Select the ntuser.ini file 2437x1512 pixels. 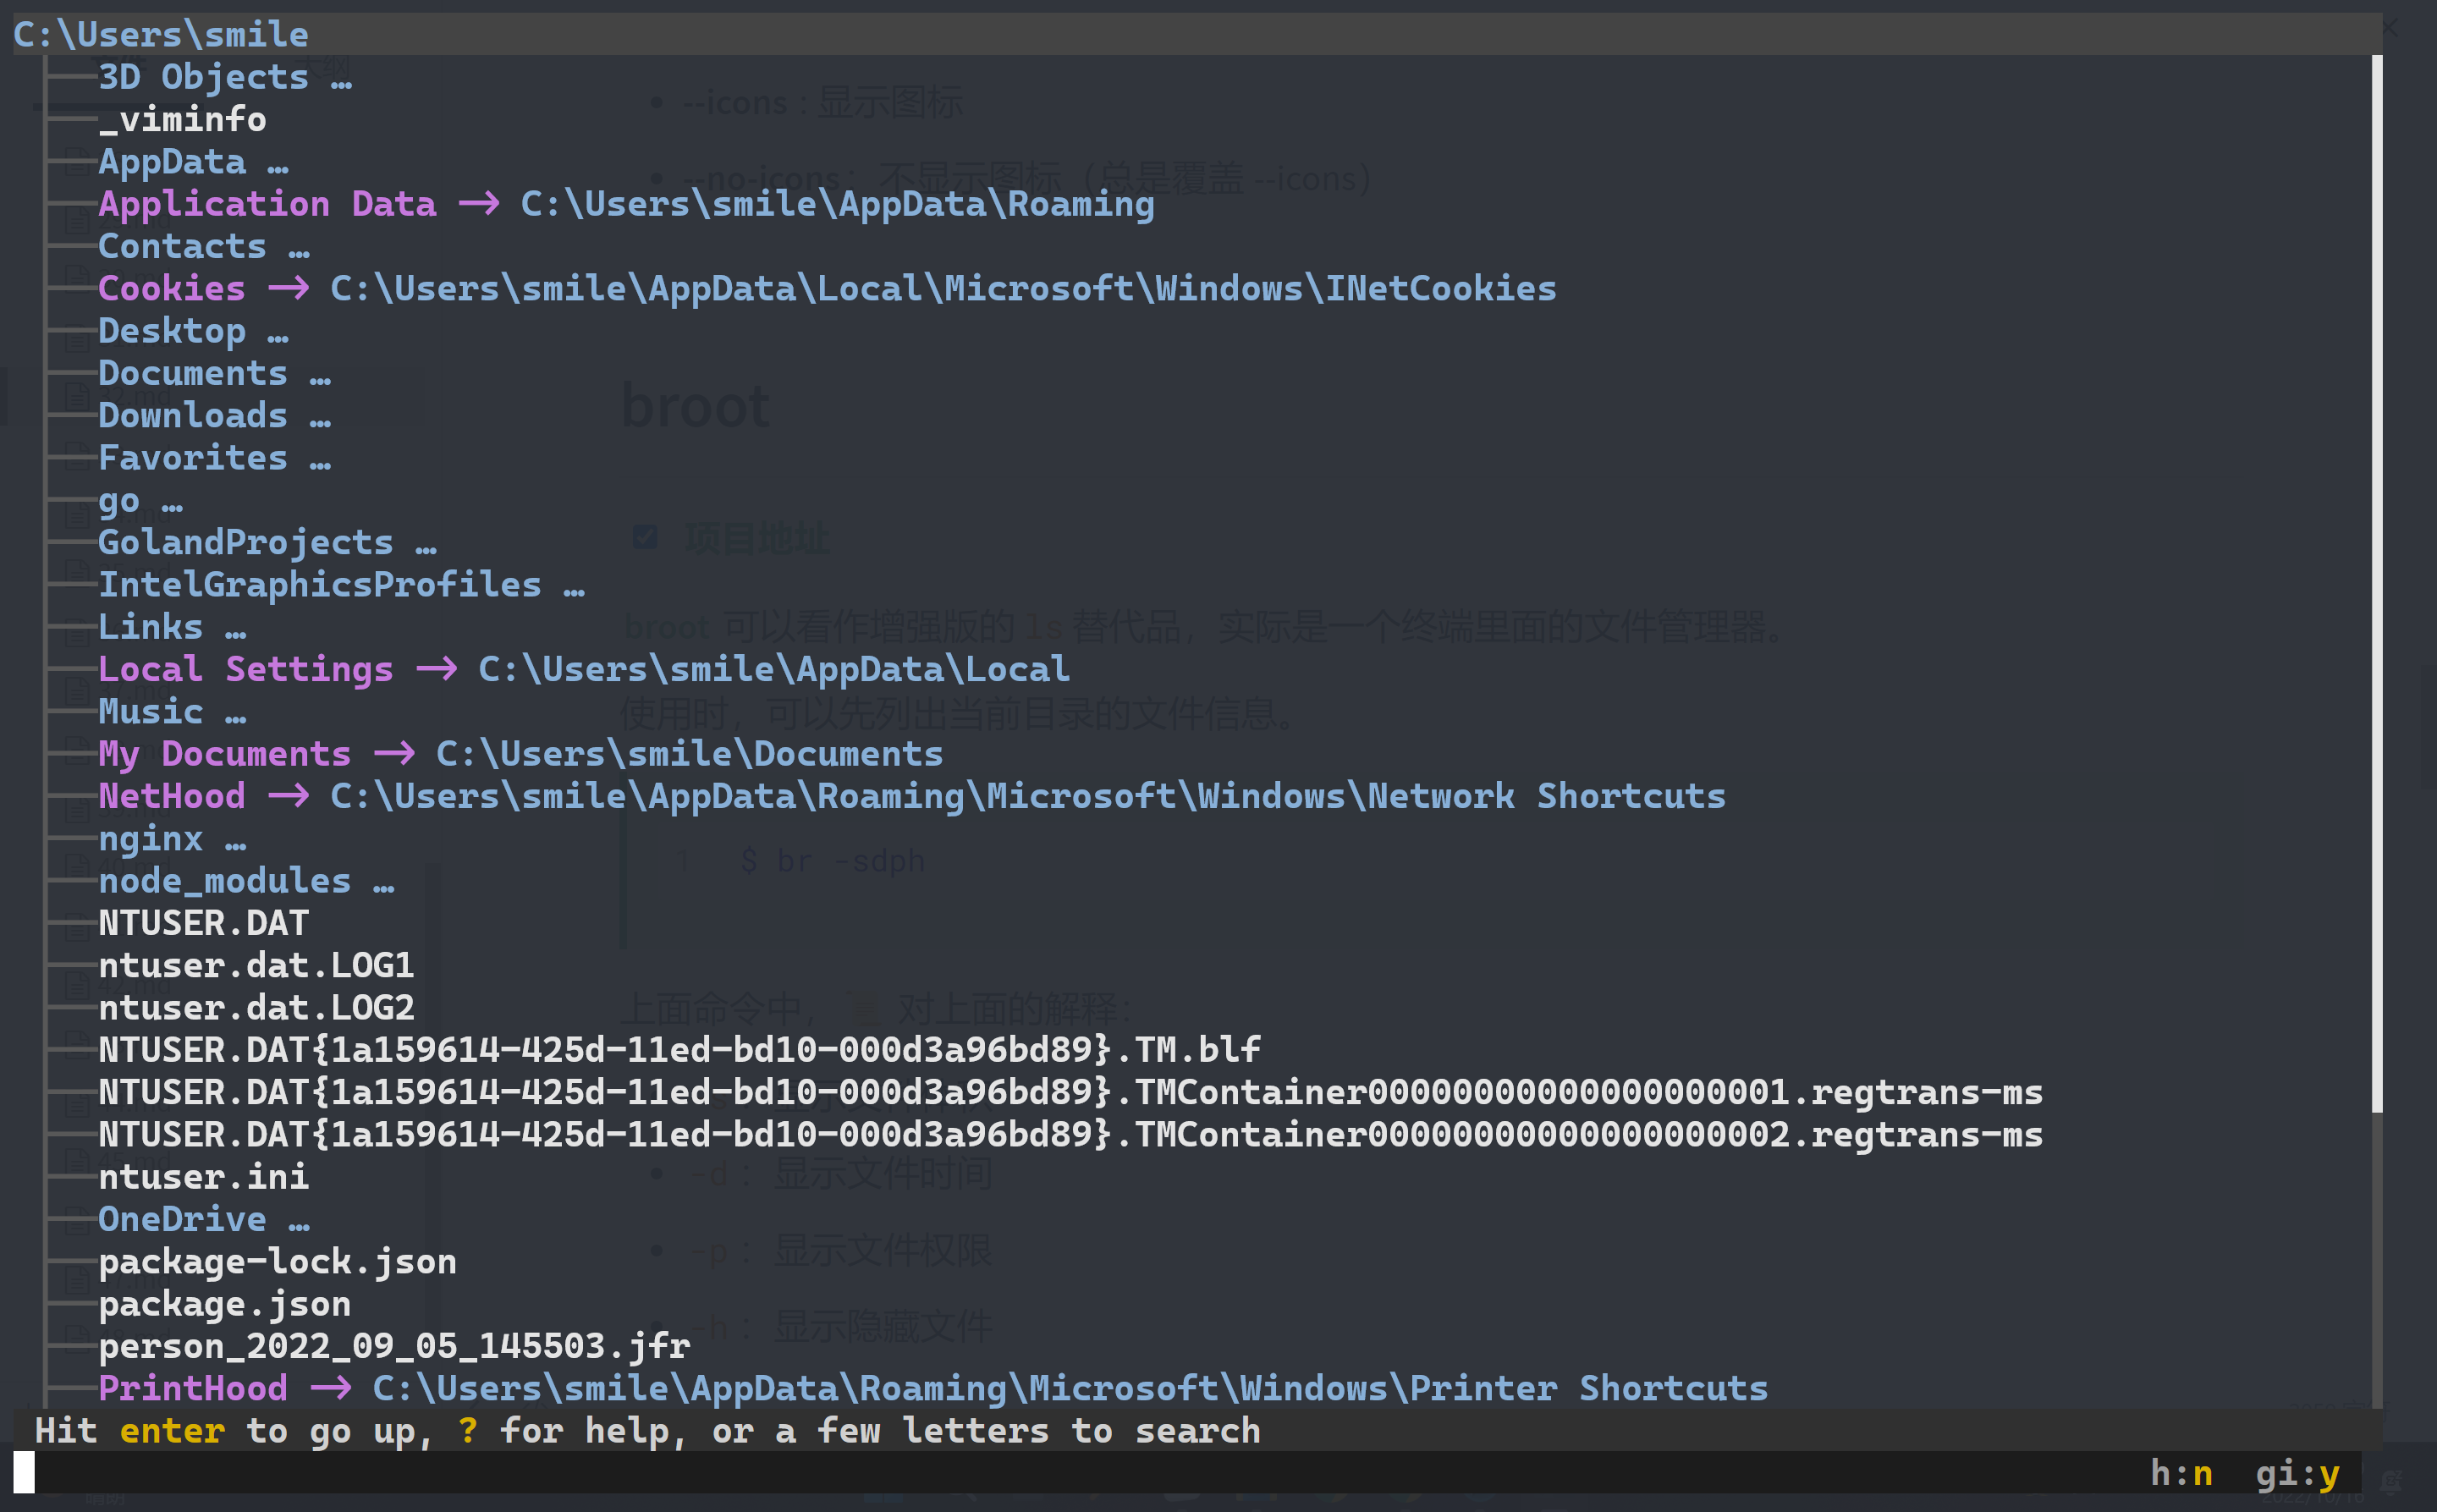204,1177
